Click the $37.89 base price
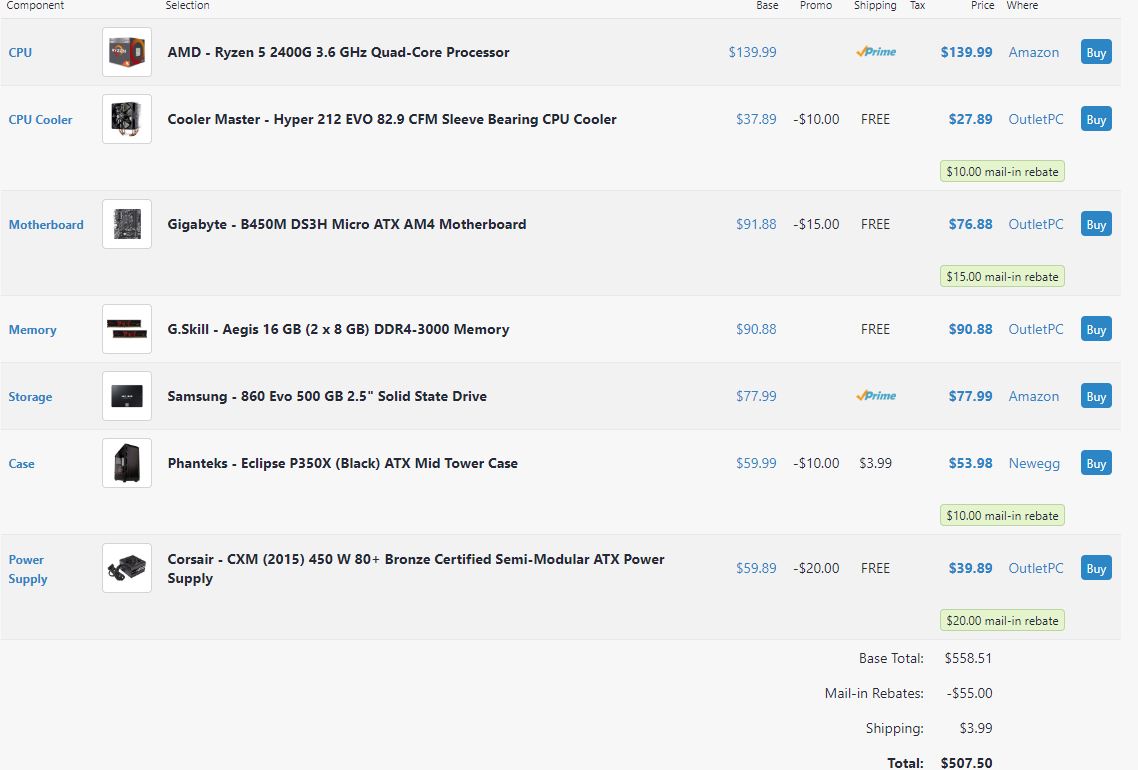The height and width of the screenshot is (770, 1138). tap(756, 119)
